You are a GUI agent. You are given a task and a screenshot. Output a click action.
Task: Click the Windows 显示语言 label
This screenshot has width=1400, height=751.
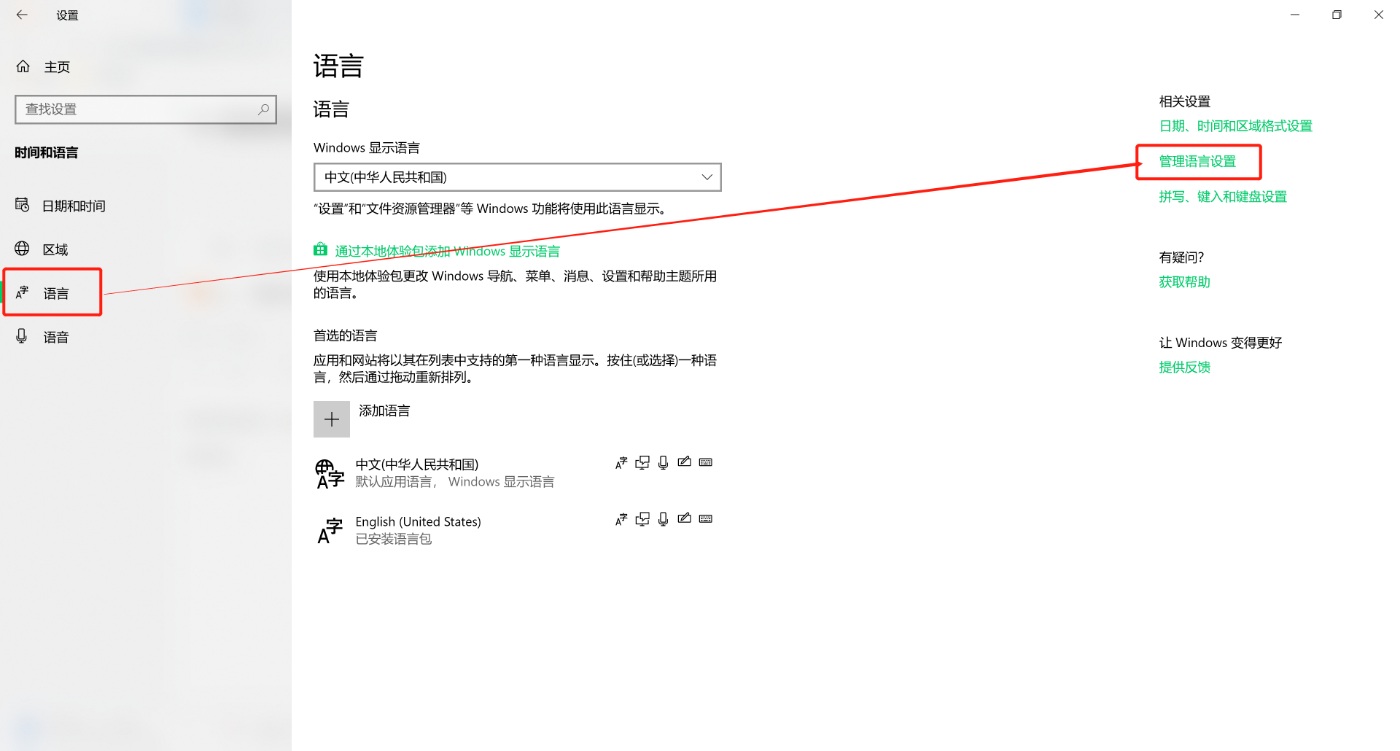pos(366,148)
